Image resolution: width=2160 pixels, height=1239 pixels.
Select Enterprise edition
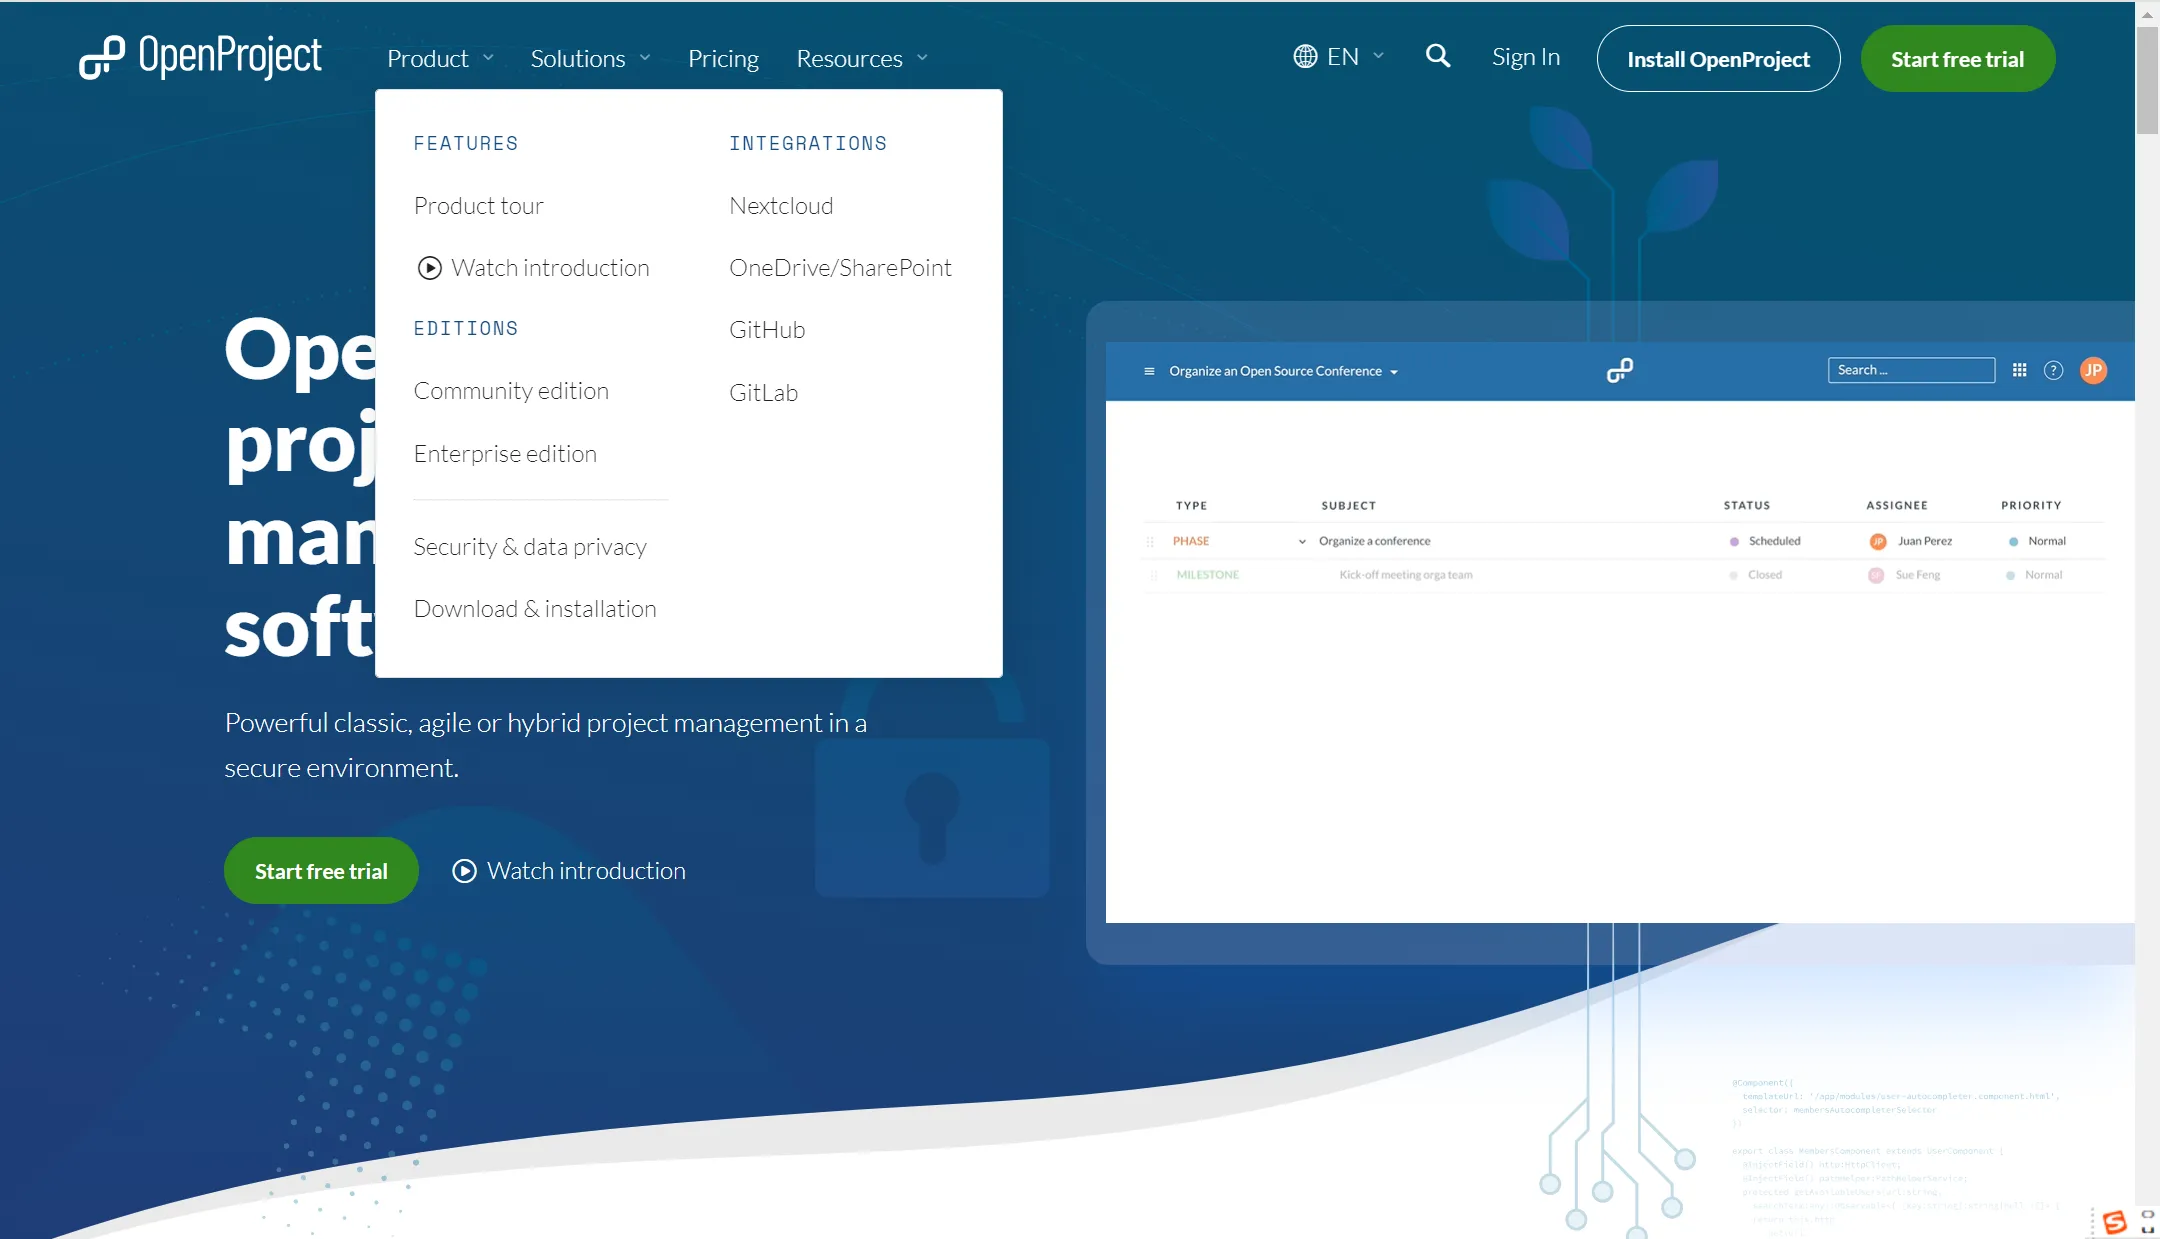click(x=505, y=454)
